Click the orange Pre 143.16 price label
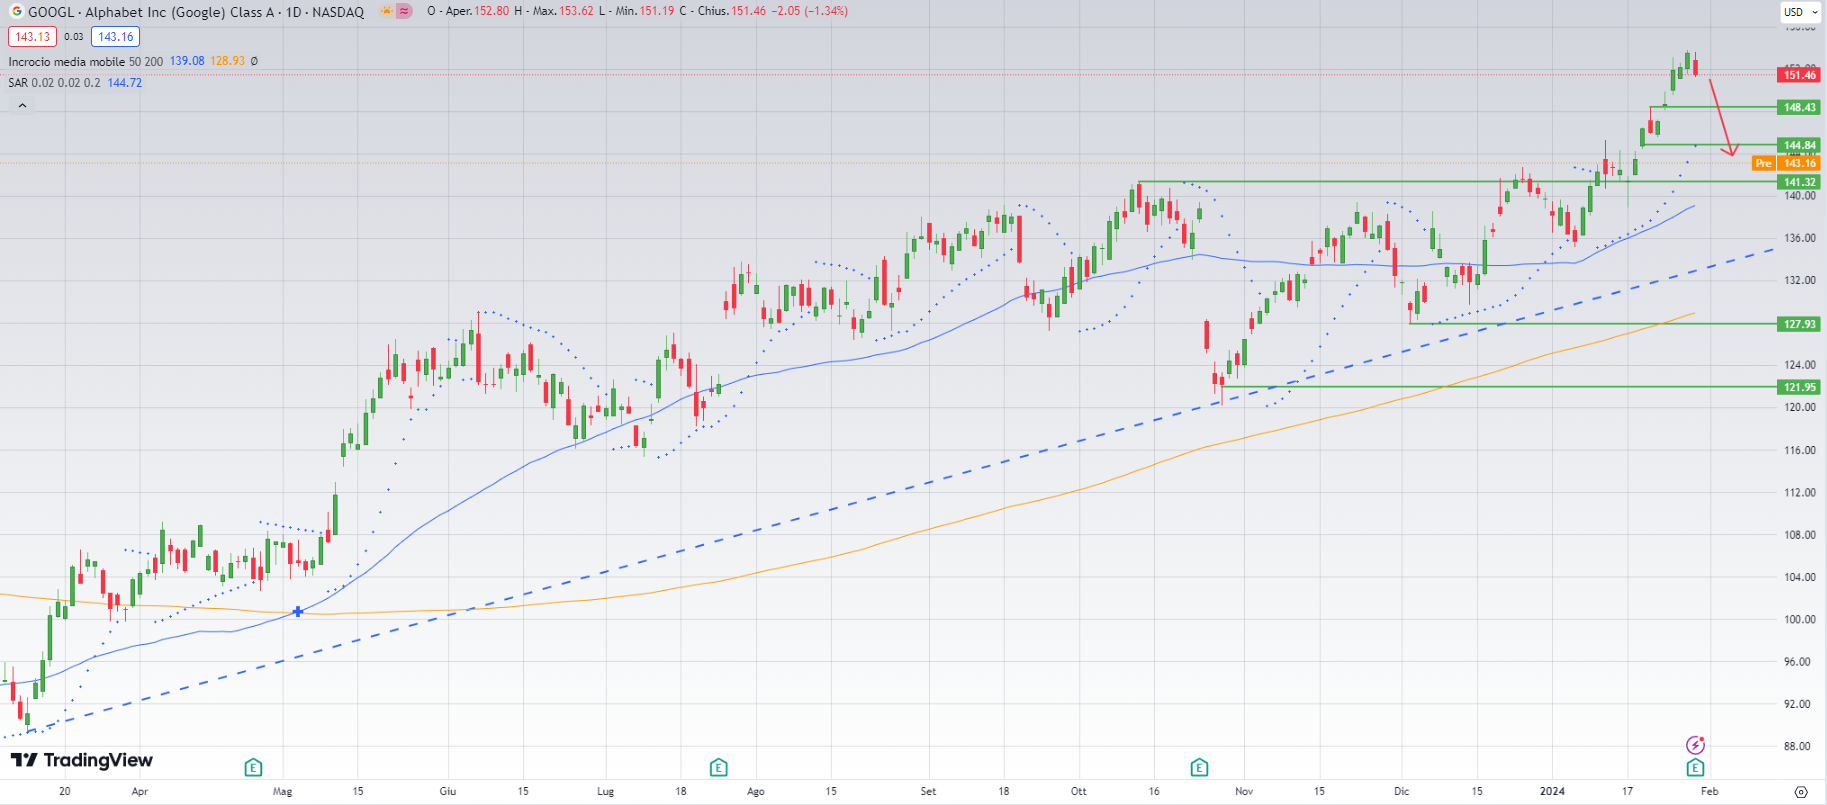 pos(1786,163)
